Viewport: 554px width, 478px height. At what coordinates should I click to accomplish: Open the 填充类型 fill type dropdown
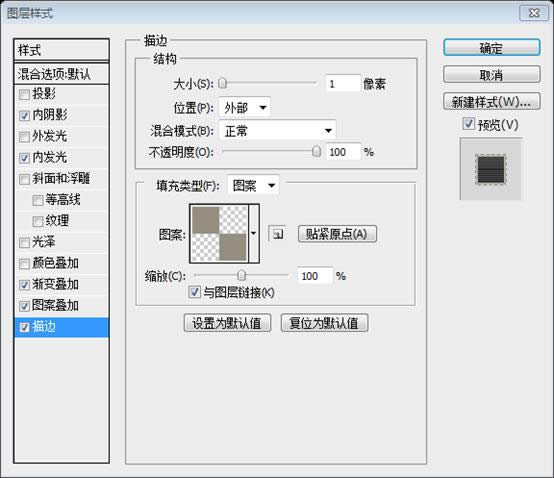253,185
